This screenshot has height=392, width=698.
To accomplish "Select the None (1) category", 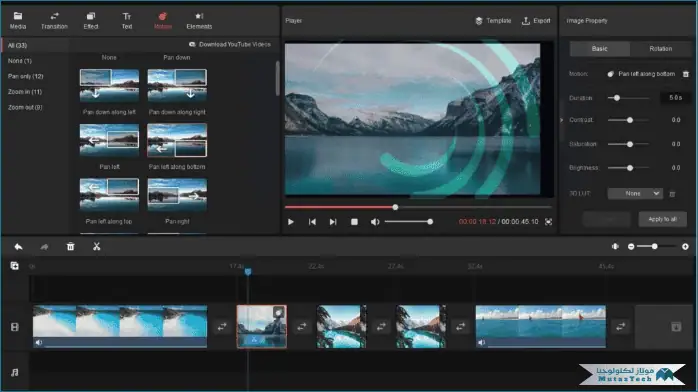I will 20,61.
